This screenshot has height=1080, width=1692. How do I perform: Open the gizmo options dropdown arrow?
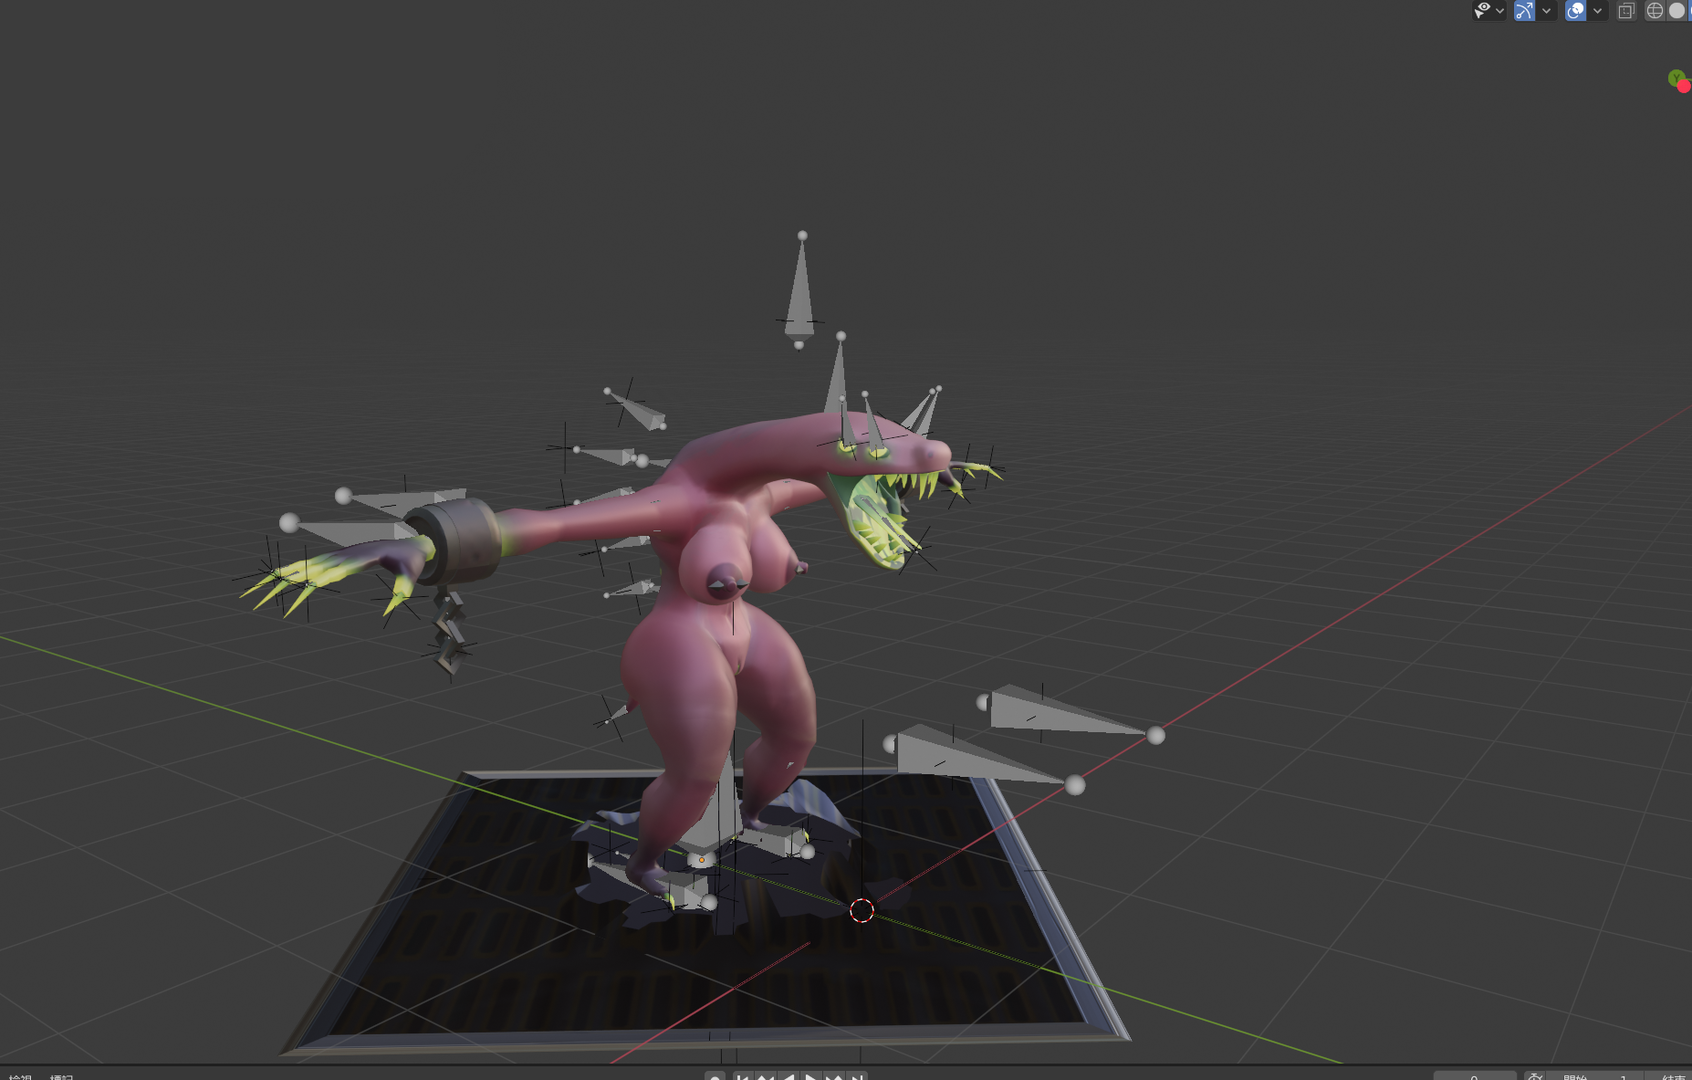tap(1546, 11)
